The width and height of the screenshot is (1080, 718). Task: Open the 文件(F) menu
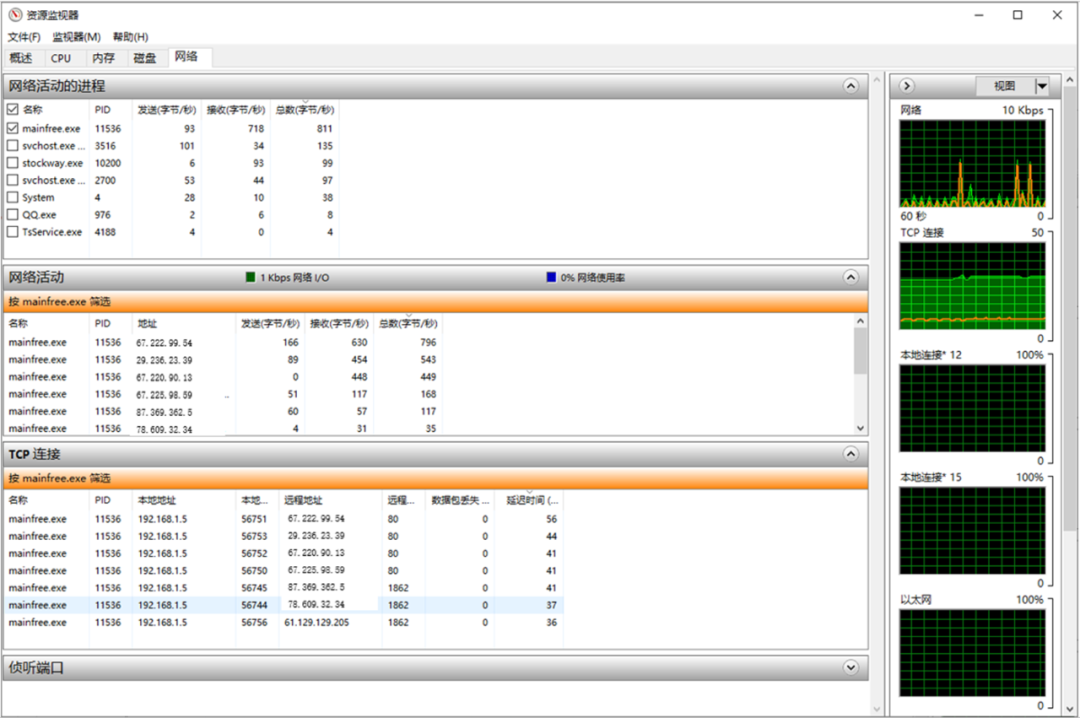[24, 37]
